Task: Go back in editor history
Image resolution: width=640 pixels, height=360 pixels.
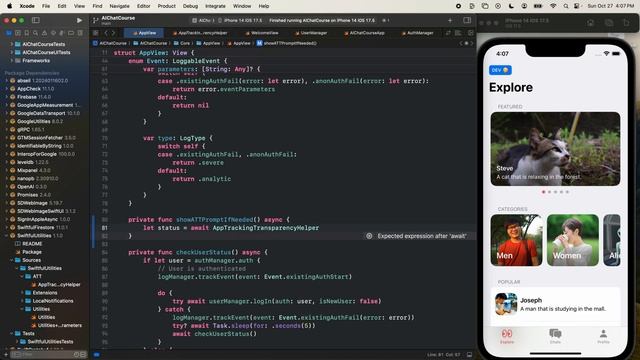Action: click(x=106, y=33)
